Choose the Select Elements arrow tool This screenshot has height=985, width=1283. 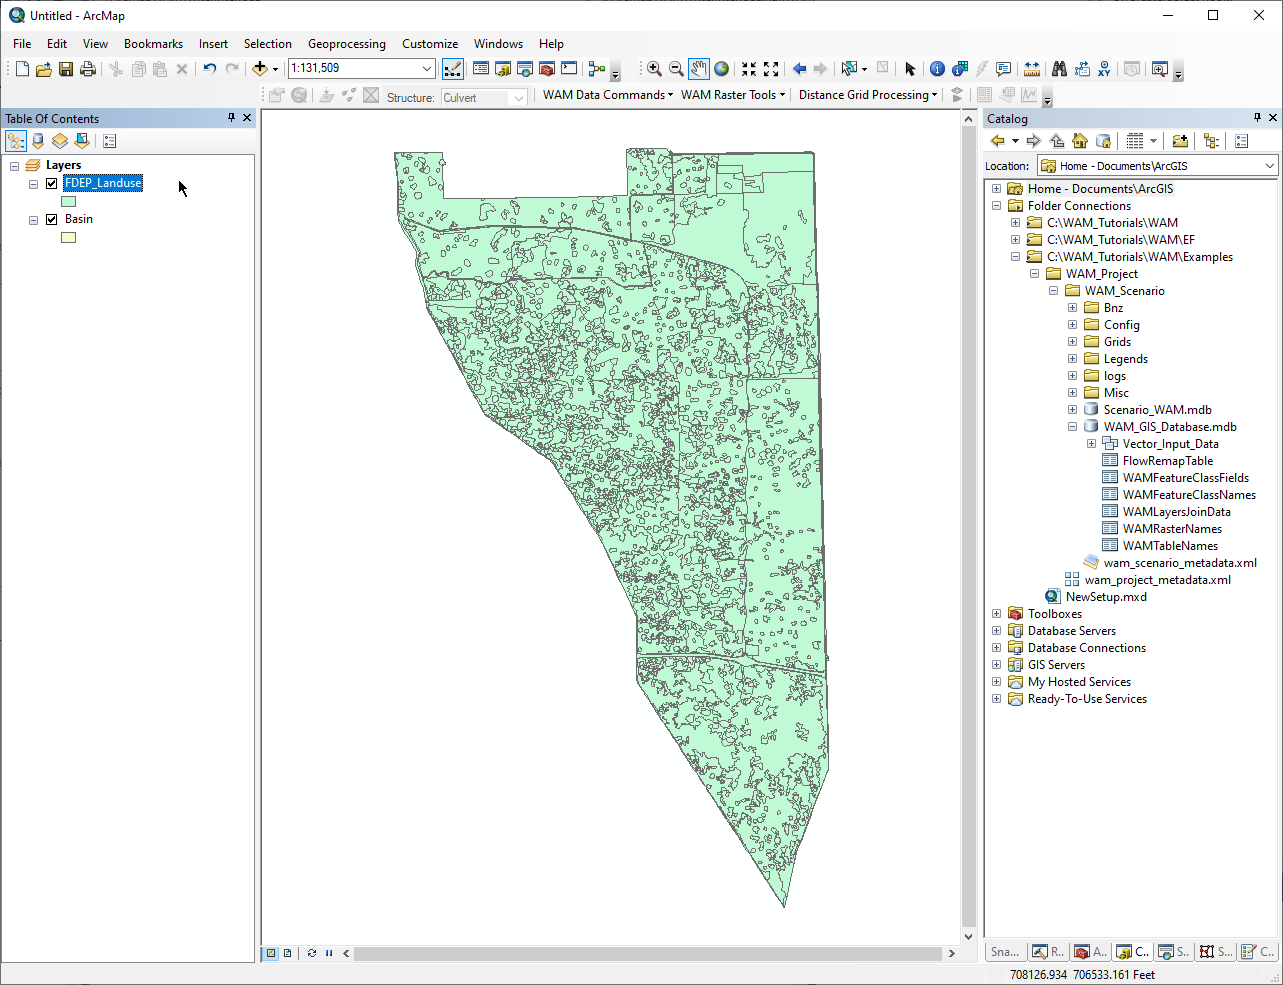click(910, 69)
